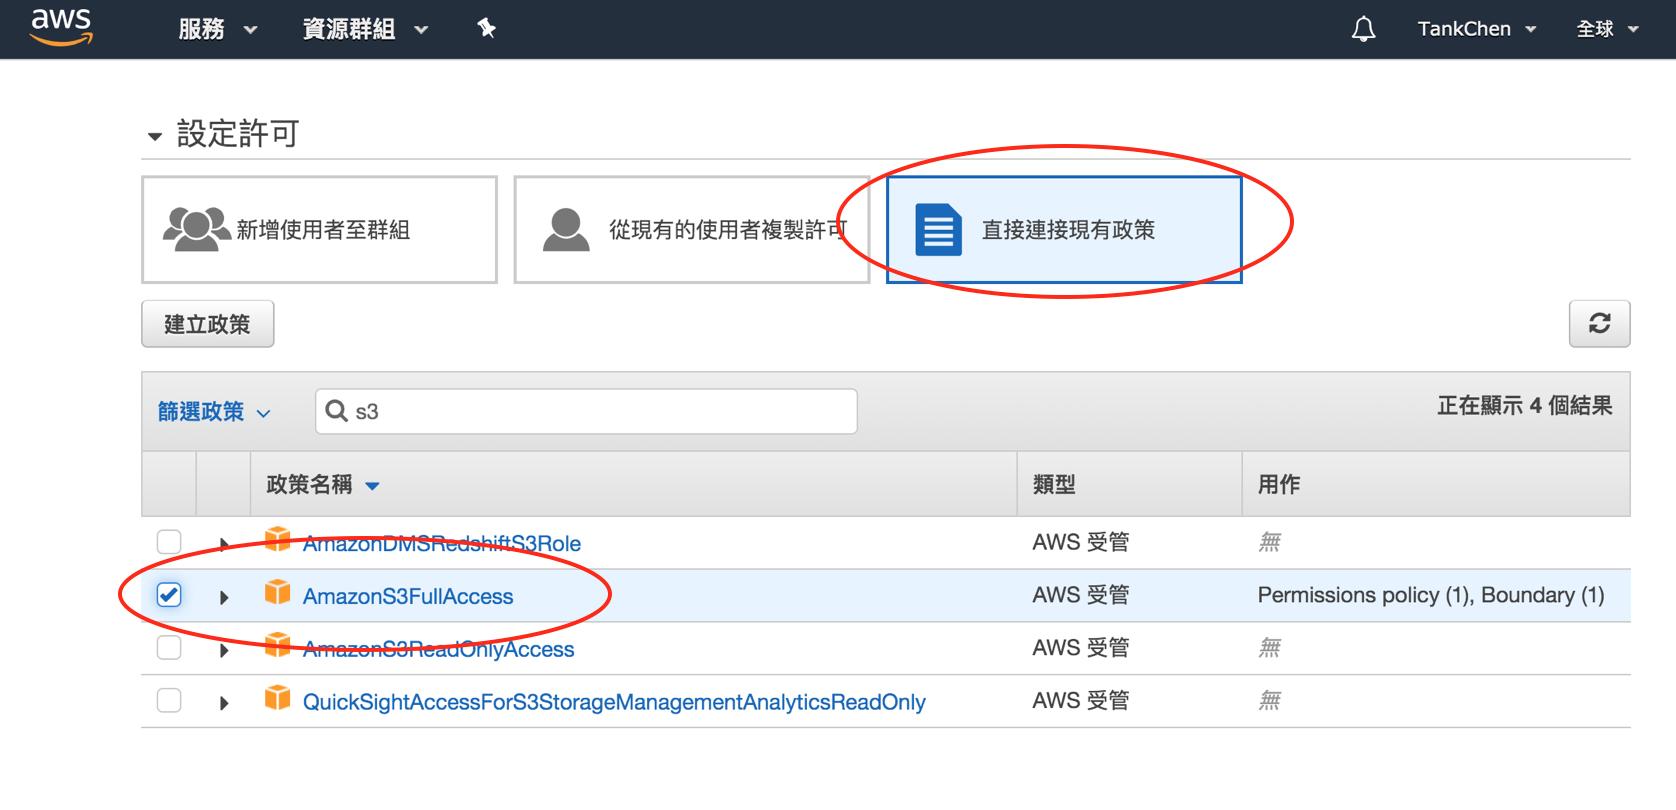Open the AmazonDMSRedshiftS3Role policy link
The height and width of the screenshot is (810, 1676).
[x=442, y=544]
